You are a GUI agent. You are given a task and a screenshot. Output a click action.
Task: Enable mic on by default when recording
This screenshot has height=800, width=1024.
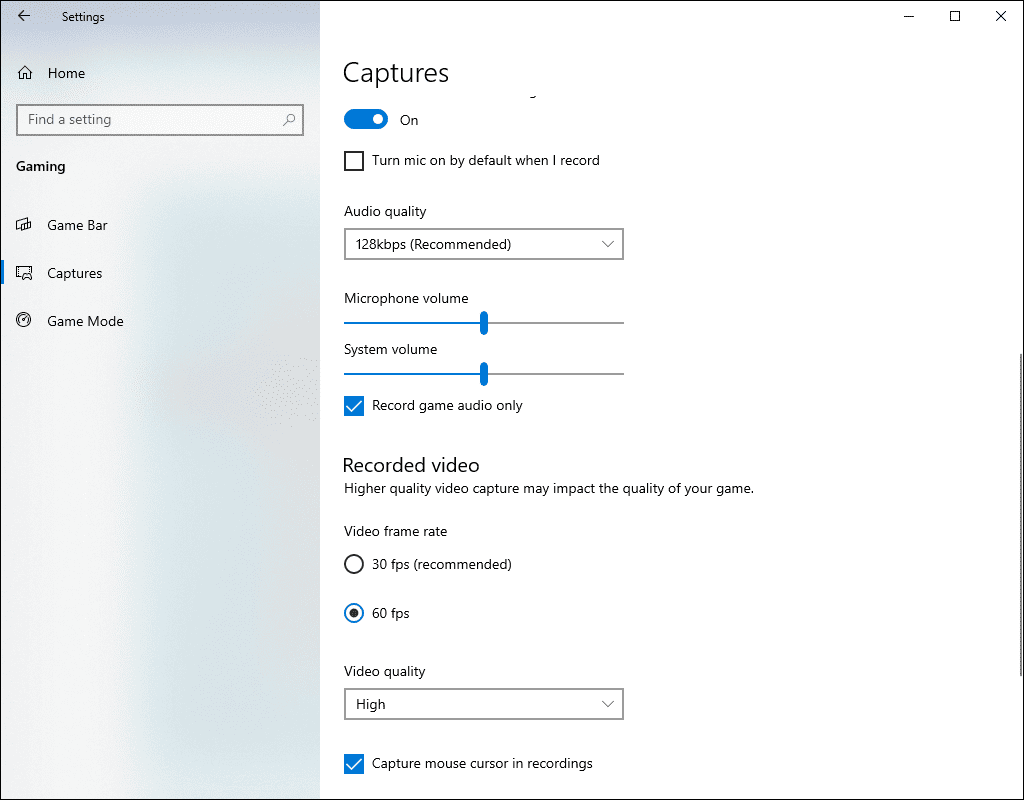coord(353,160)
